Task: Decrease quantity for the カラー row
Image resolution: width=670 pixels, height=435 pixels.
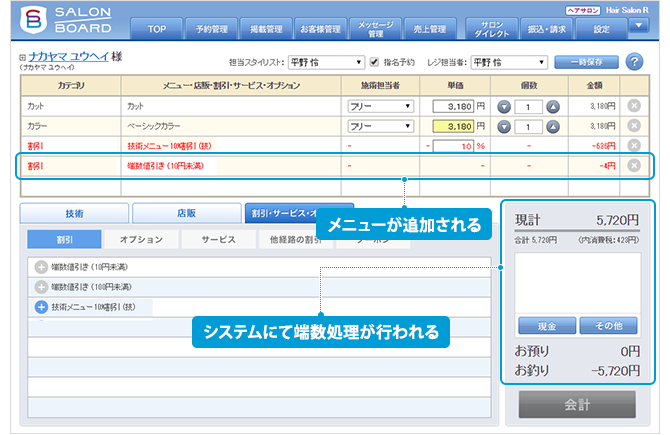Action: pos(504,127)
